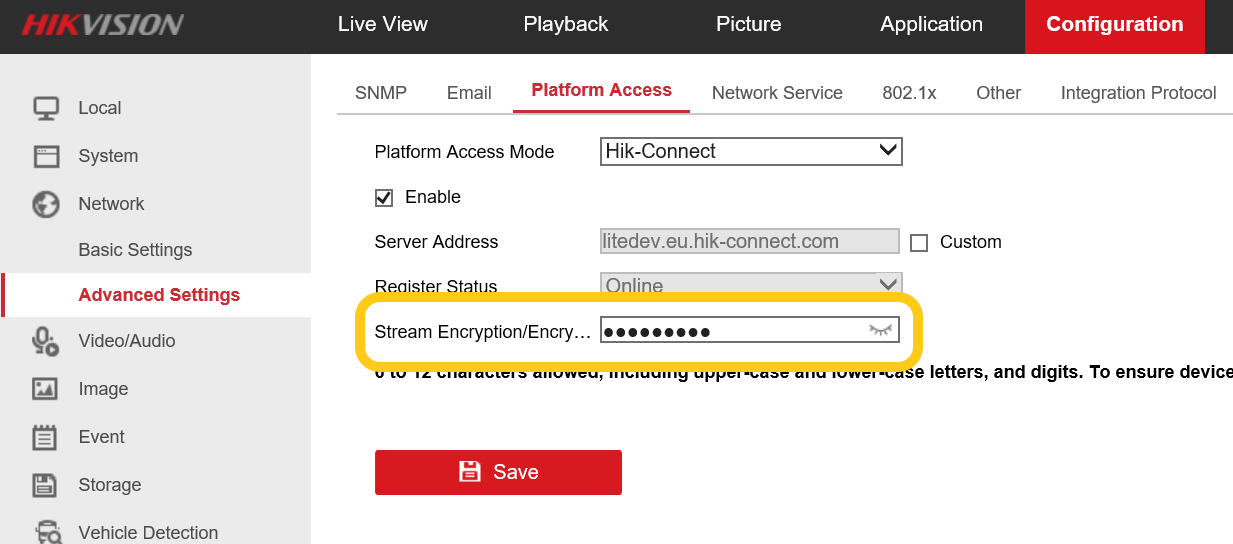
Task: Open the Register Status dropdown
Action: [751, 285]
